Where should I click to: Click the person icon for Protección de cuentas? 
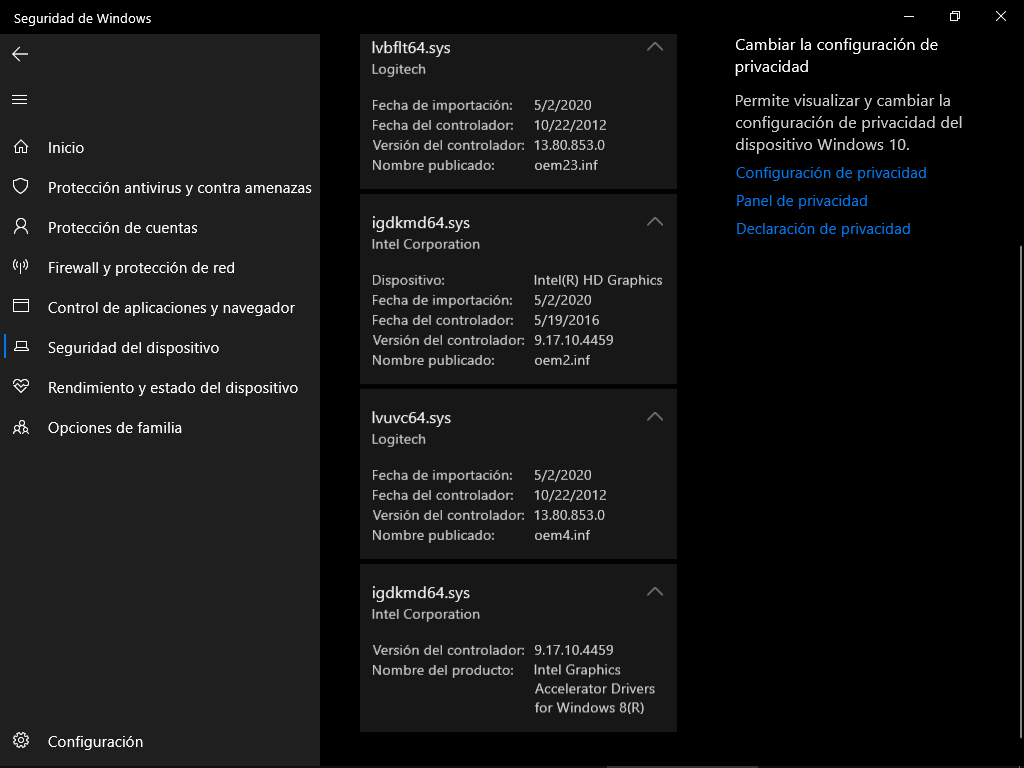[21, 227]
